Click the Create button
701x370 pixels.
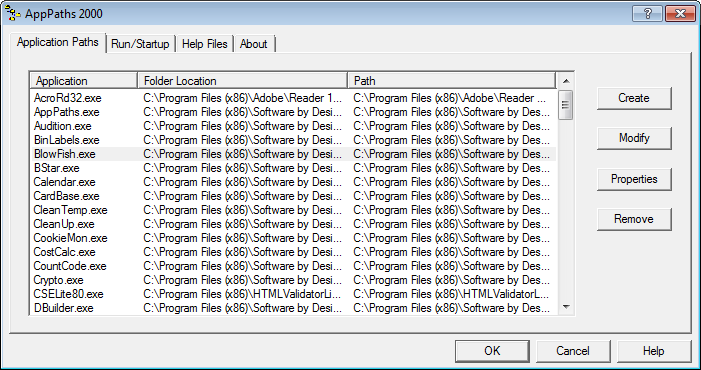coord(633,98)
